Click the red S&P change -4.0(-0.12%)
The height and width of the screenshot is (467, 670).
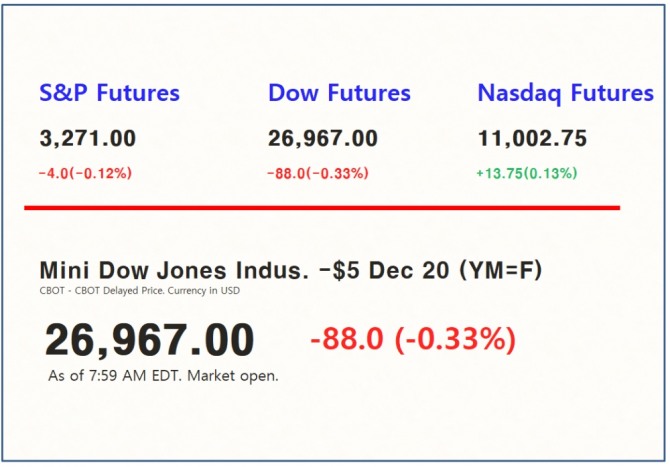pos(85,173)
